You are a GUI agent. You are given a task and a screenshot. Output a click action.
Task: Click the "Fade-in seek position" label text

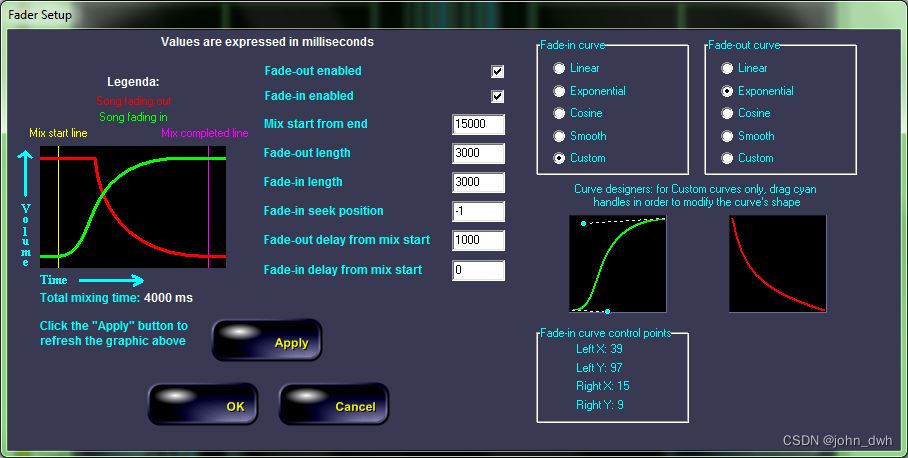pos(323,211)
